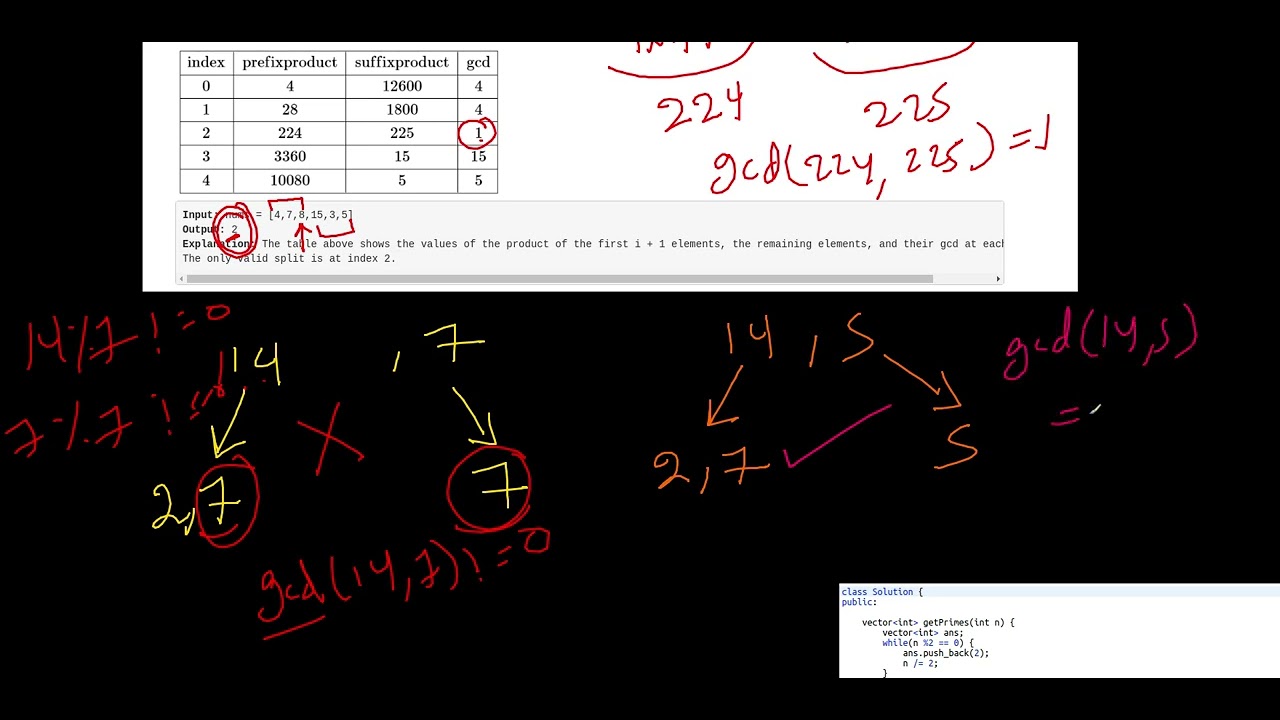1280x720 pixels.
Task: Click the line "The only valid split is at index 2."
Action: [289, 258]
